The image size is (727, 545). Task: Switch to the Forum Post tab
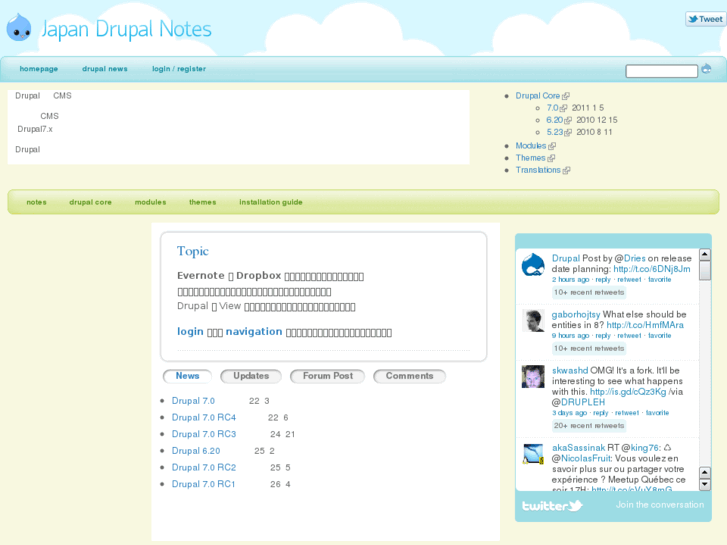(x=328, y=376)
